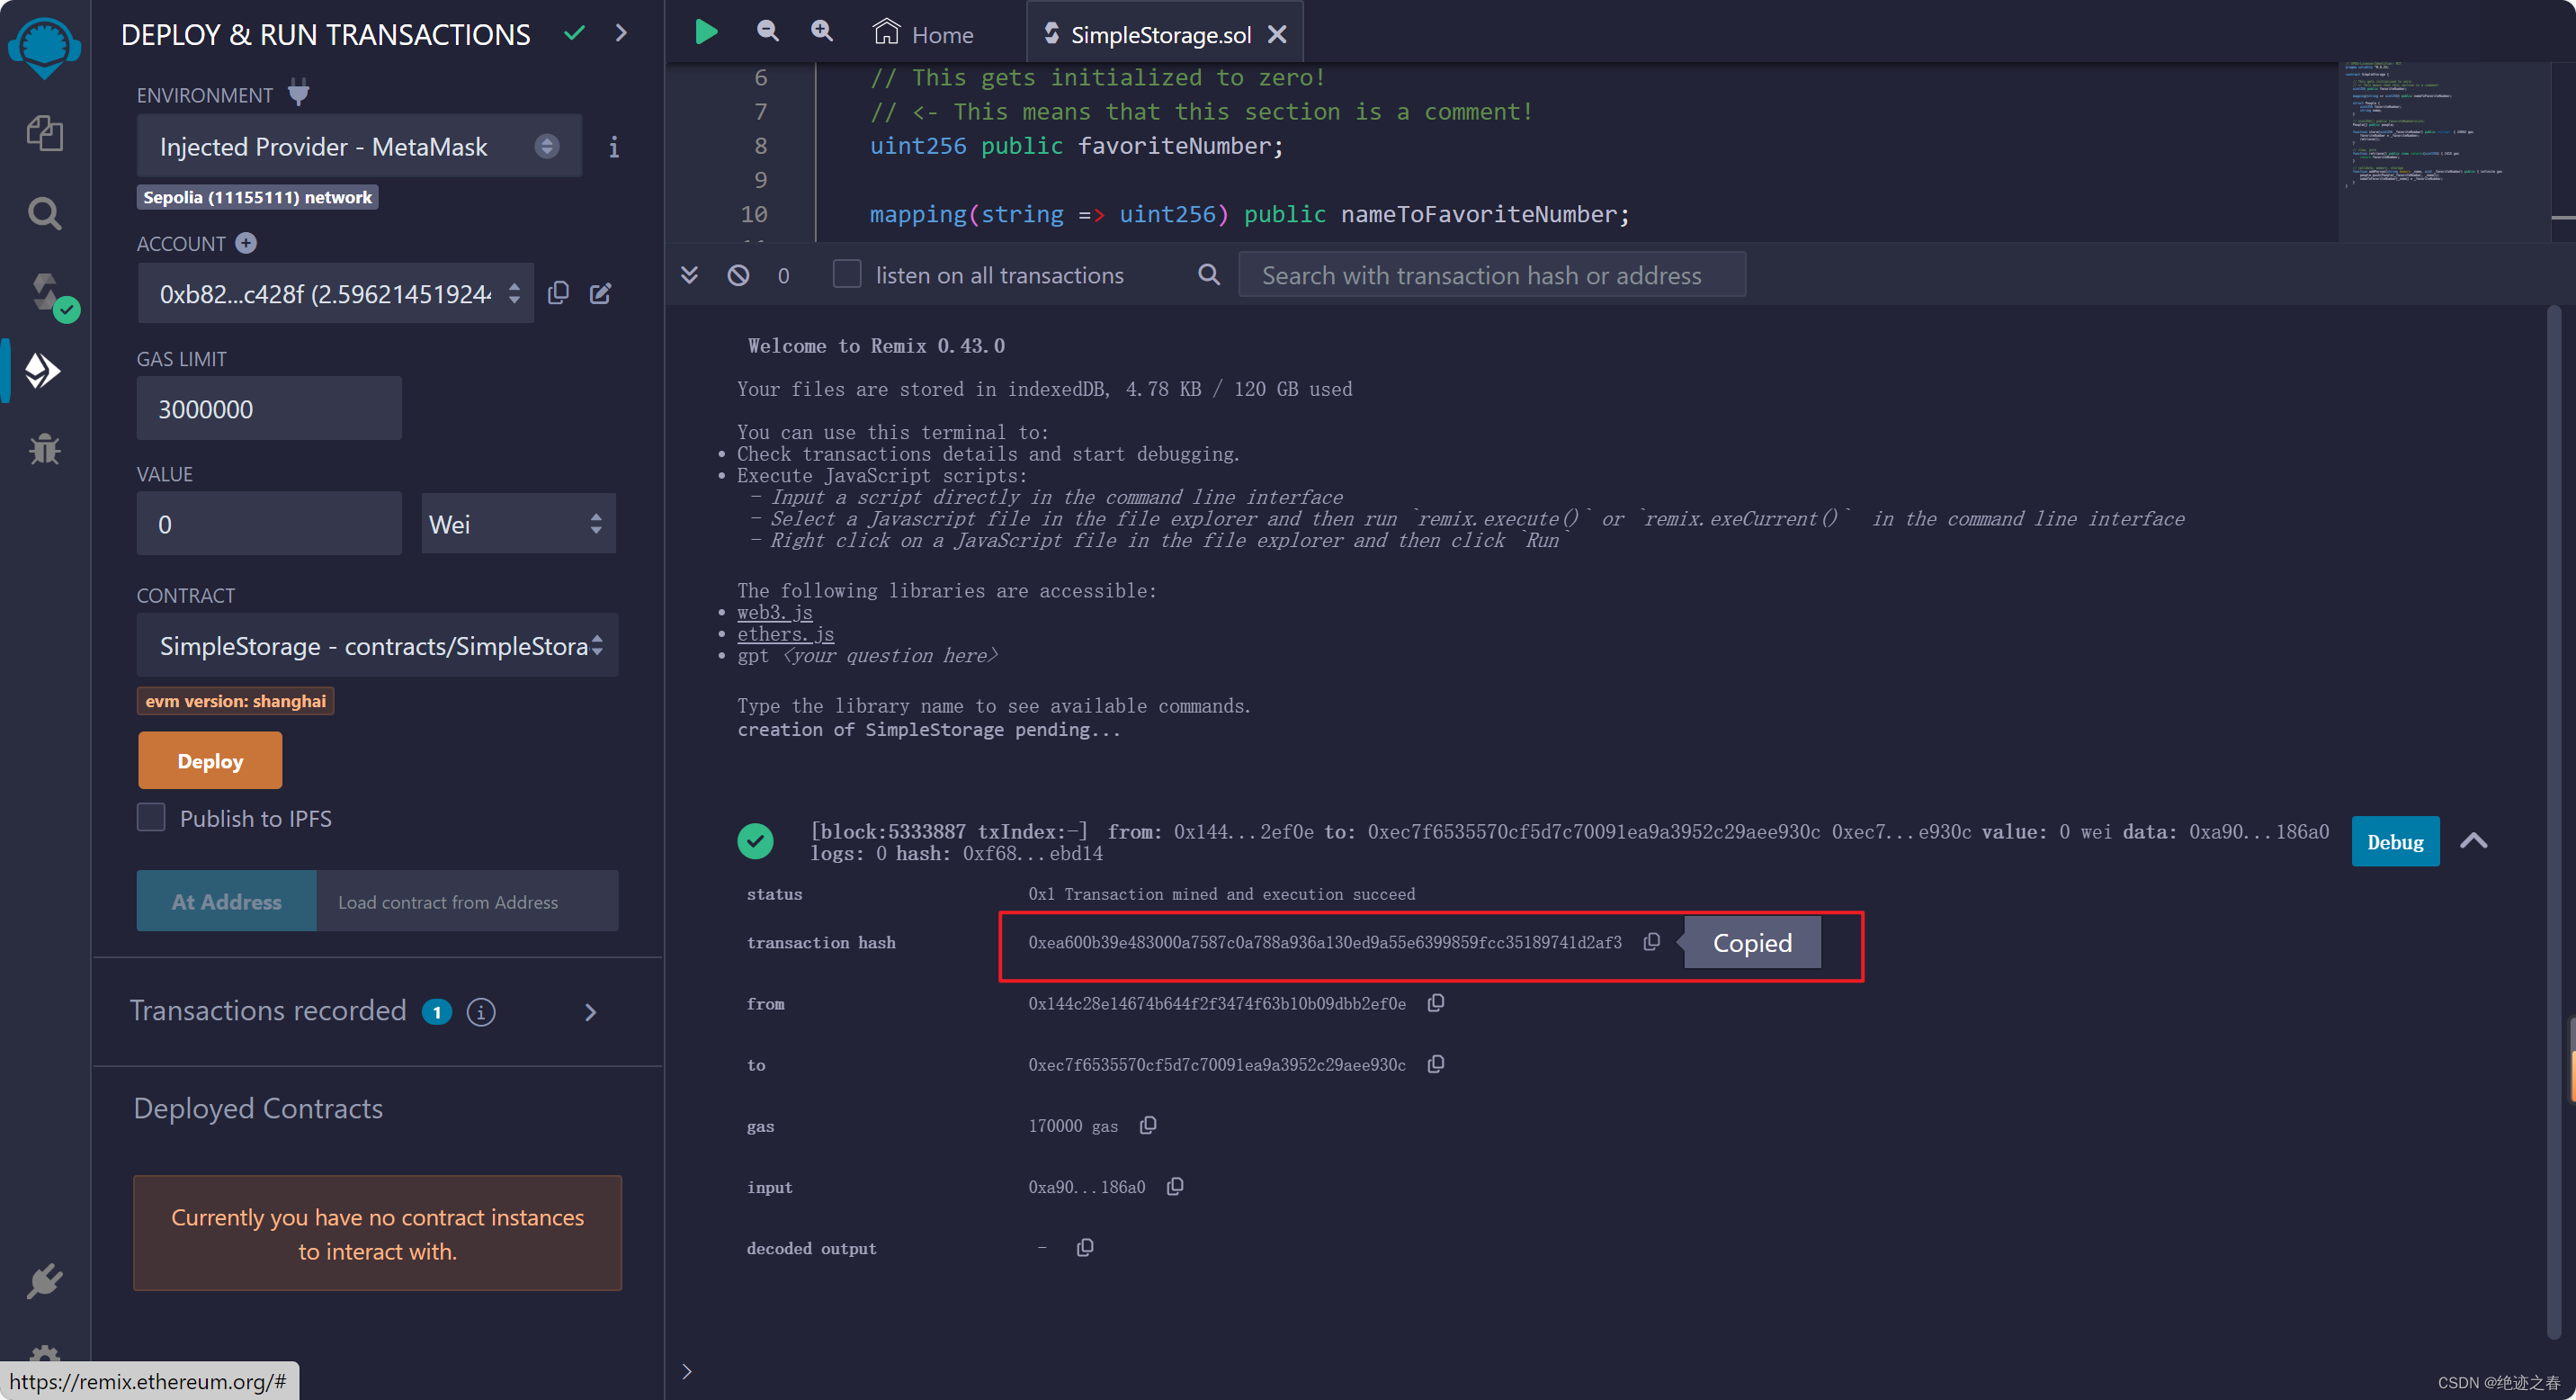This screenshot has width=2576, height=1400.
Task: Click the web3.js library link
Action: tap(774, 612)
